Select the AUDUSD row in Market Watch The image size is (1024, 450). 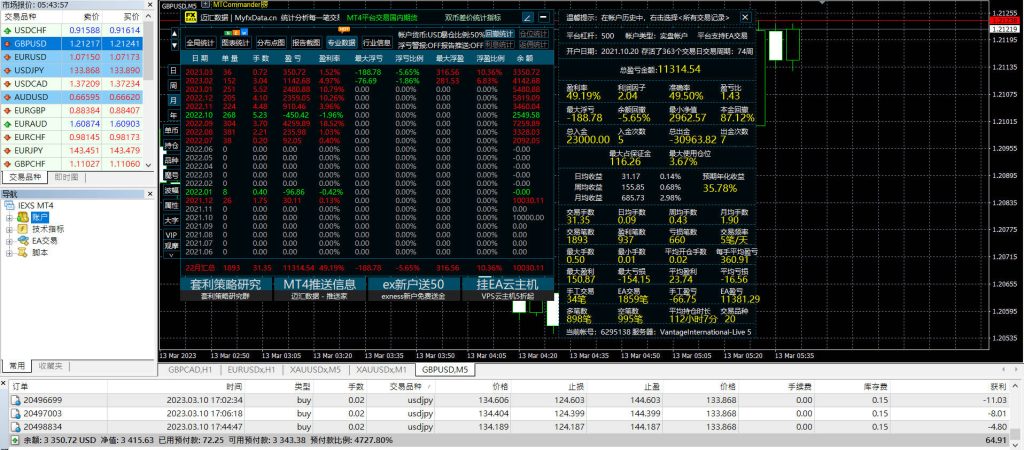[x=71, y=97]
